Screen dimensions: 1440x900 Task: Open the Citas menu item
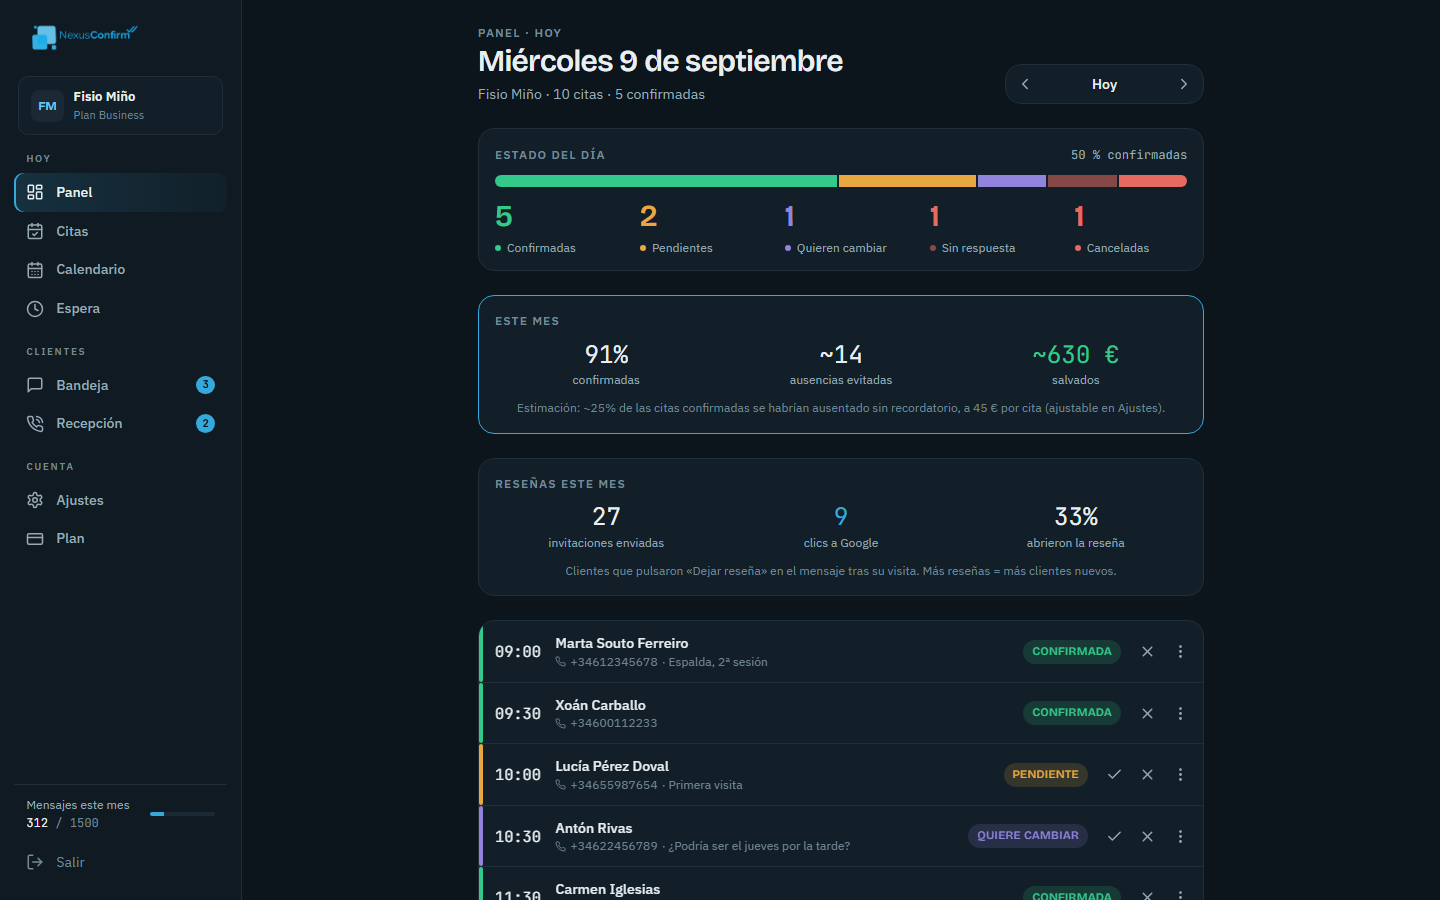pyautogui.click(x=120, y=231)
